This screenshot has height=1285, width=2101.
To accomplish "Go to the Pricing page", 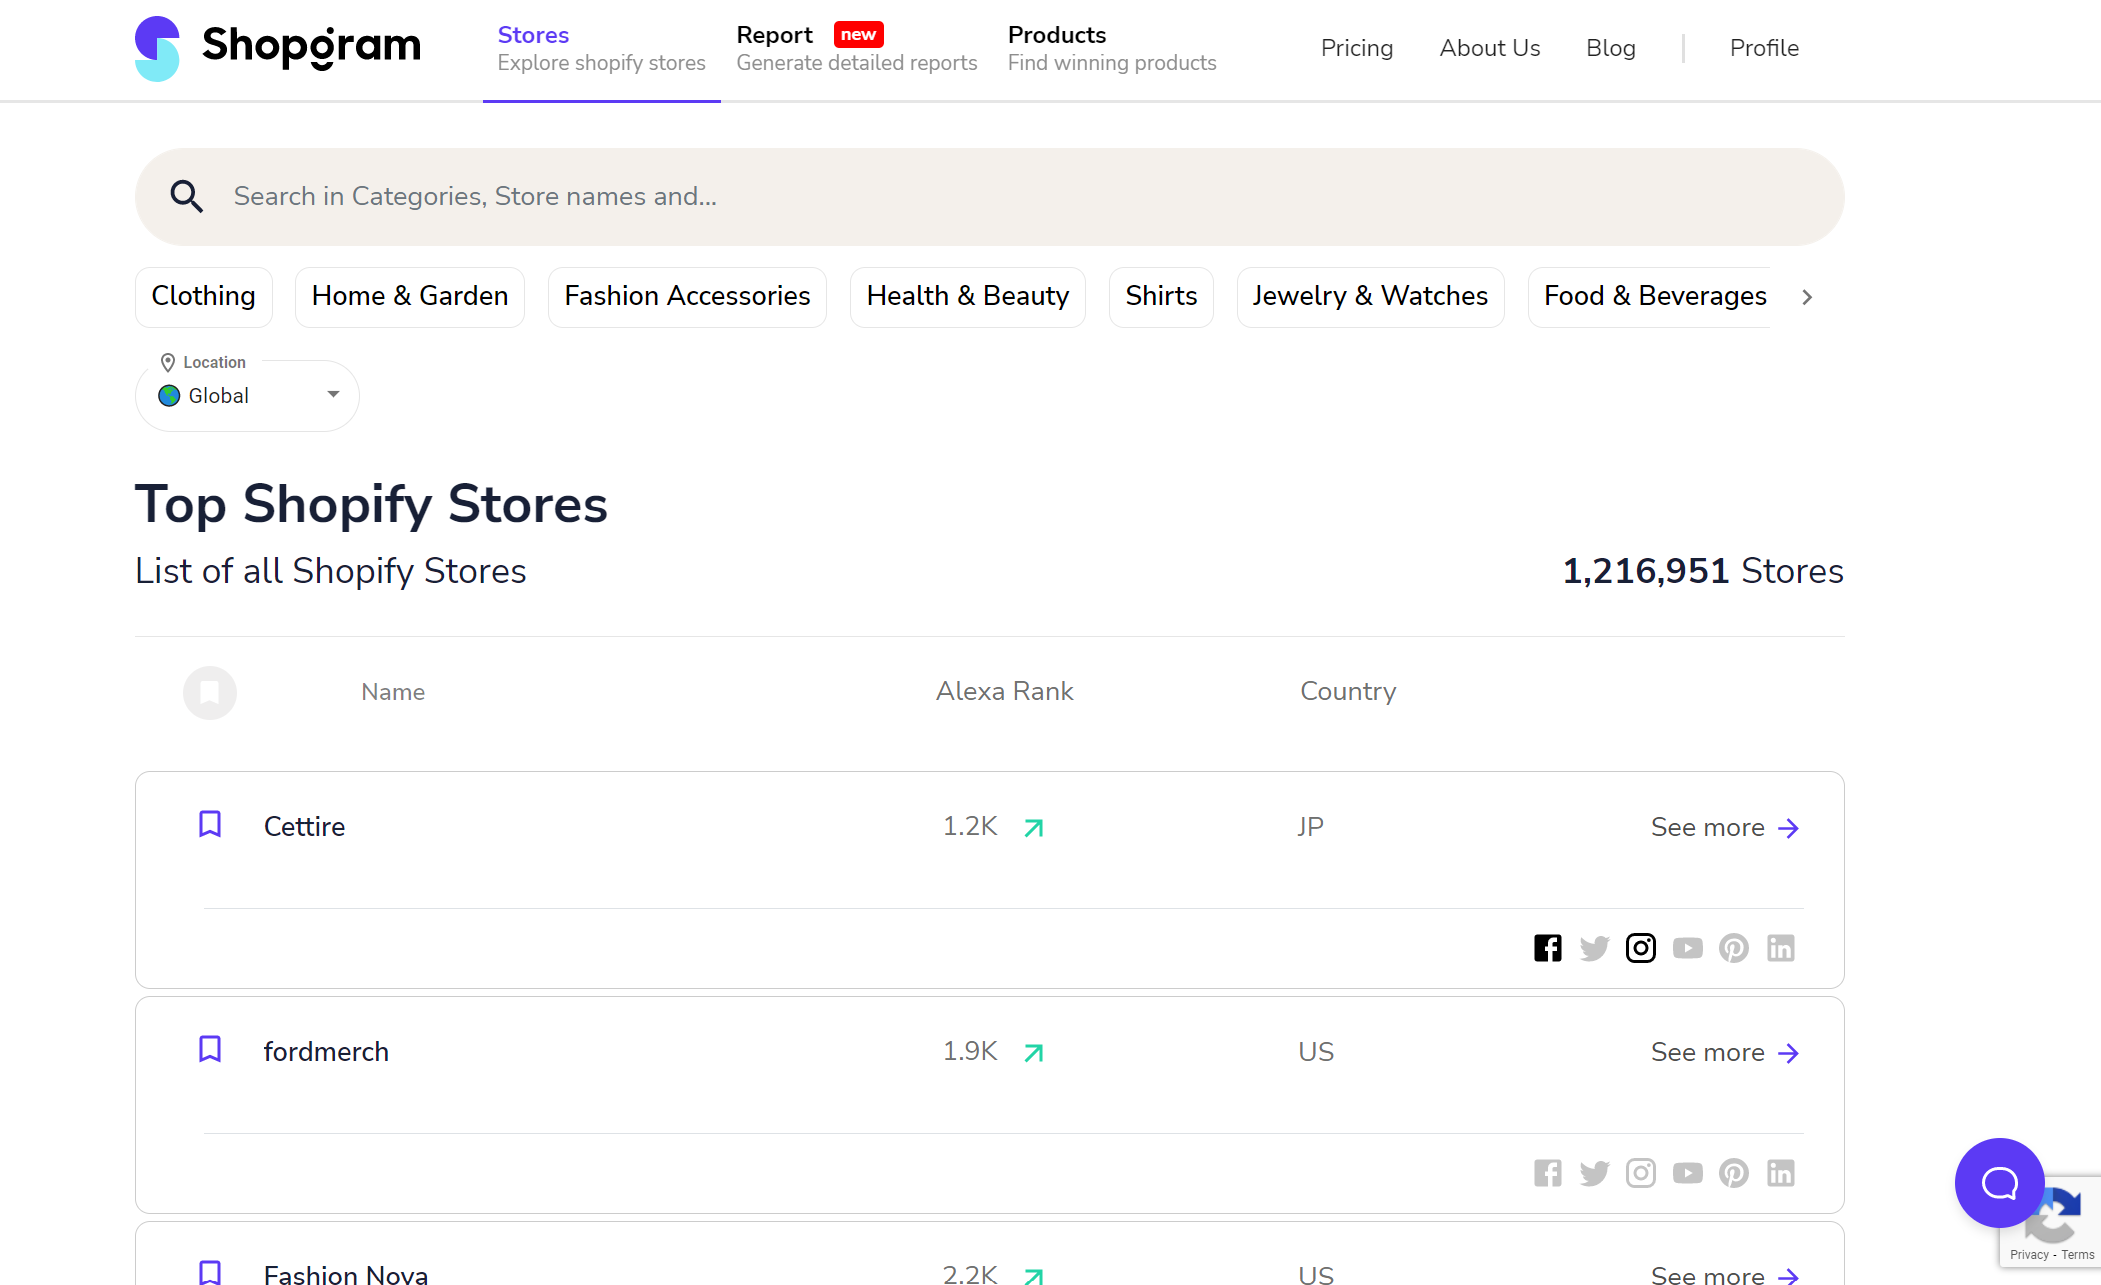I will 1357,48.
